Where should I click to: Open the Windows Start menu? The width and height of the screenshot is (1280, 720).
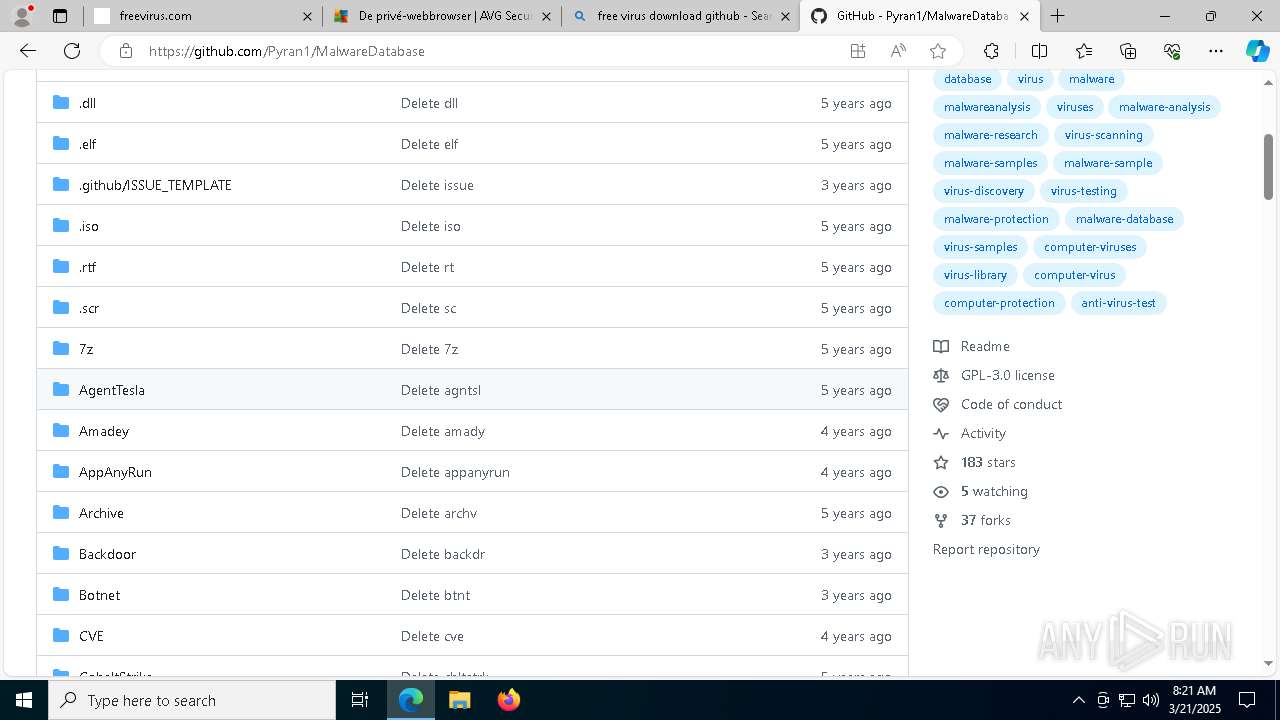click(x=24, y=700)
